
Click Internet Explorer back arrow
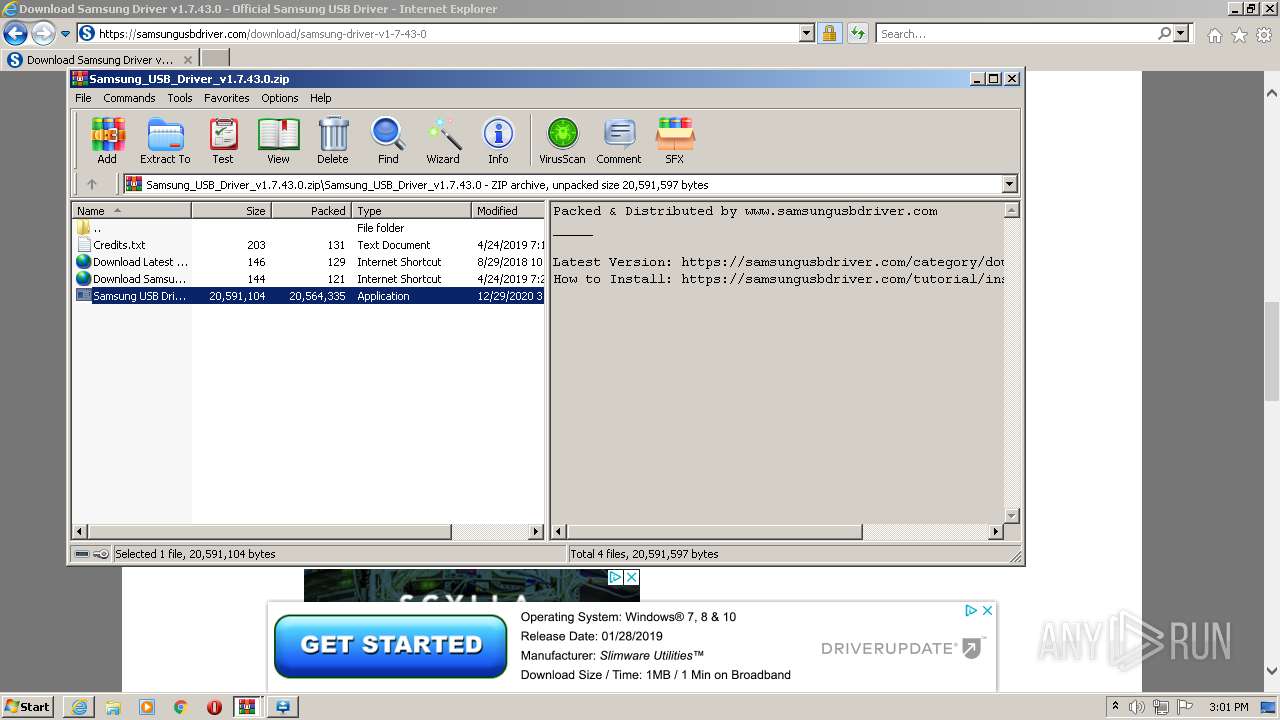[15, 34]
